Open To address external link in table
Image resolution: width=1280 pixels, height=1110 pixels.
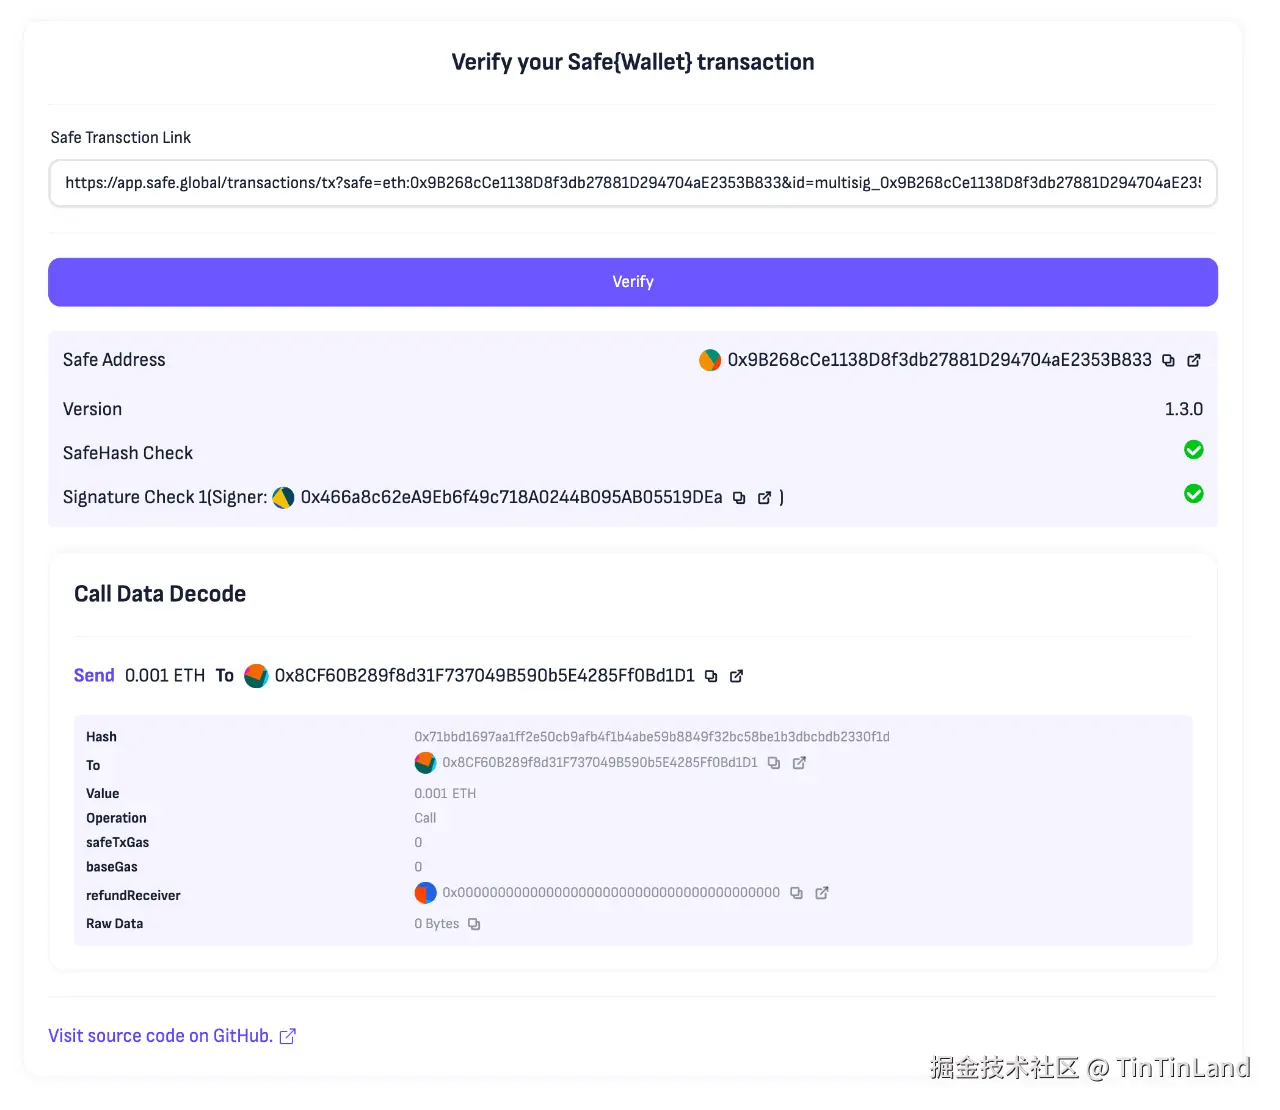[x=799, y=763]
